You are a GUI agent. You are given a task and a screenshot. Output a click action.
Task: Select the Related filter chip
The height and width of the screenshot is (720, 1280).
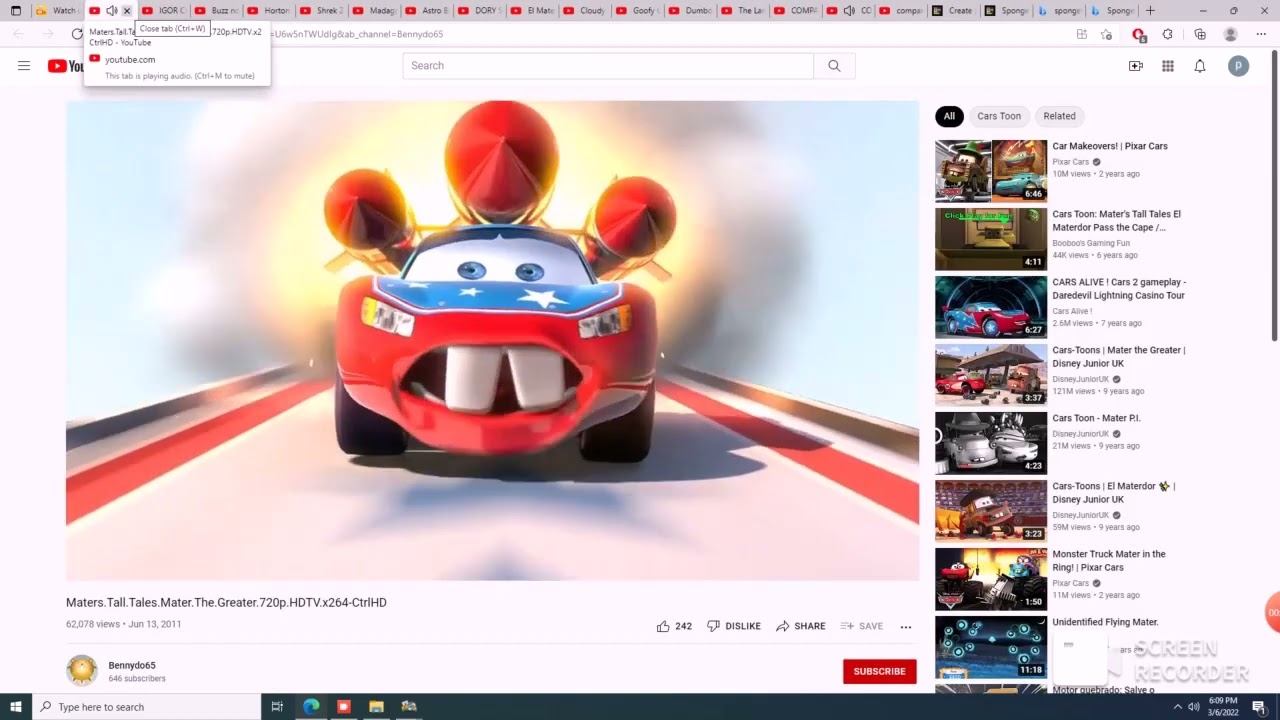1060,116
